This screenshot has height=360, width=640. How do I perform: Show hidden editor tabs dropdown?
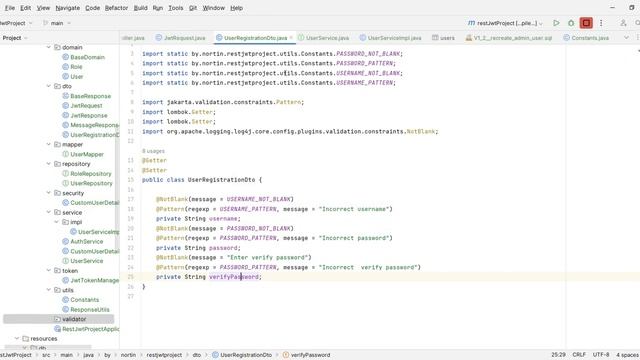tap(626, 38)
